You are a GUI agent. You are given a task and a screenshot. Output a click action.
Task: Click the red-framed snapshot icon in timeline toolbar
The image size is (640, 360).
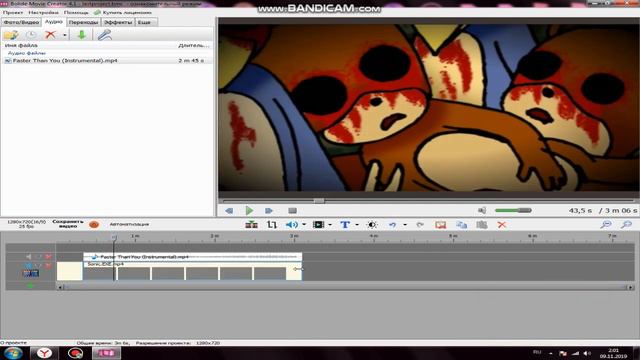pos(440,224)
